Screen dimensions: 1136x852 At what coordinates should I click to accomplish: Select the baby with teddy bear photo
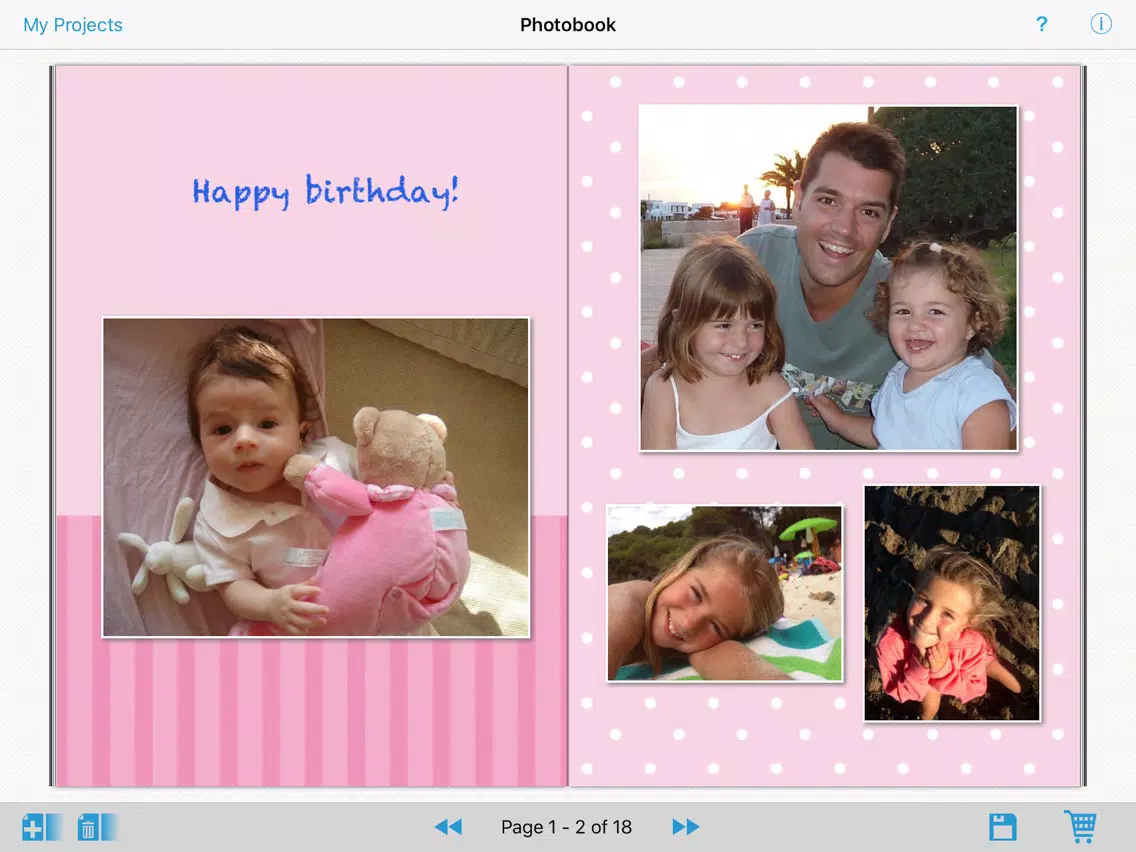click(x=316, y=477)
